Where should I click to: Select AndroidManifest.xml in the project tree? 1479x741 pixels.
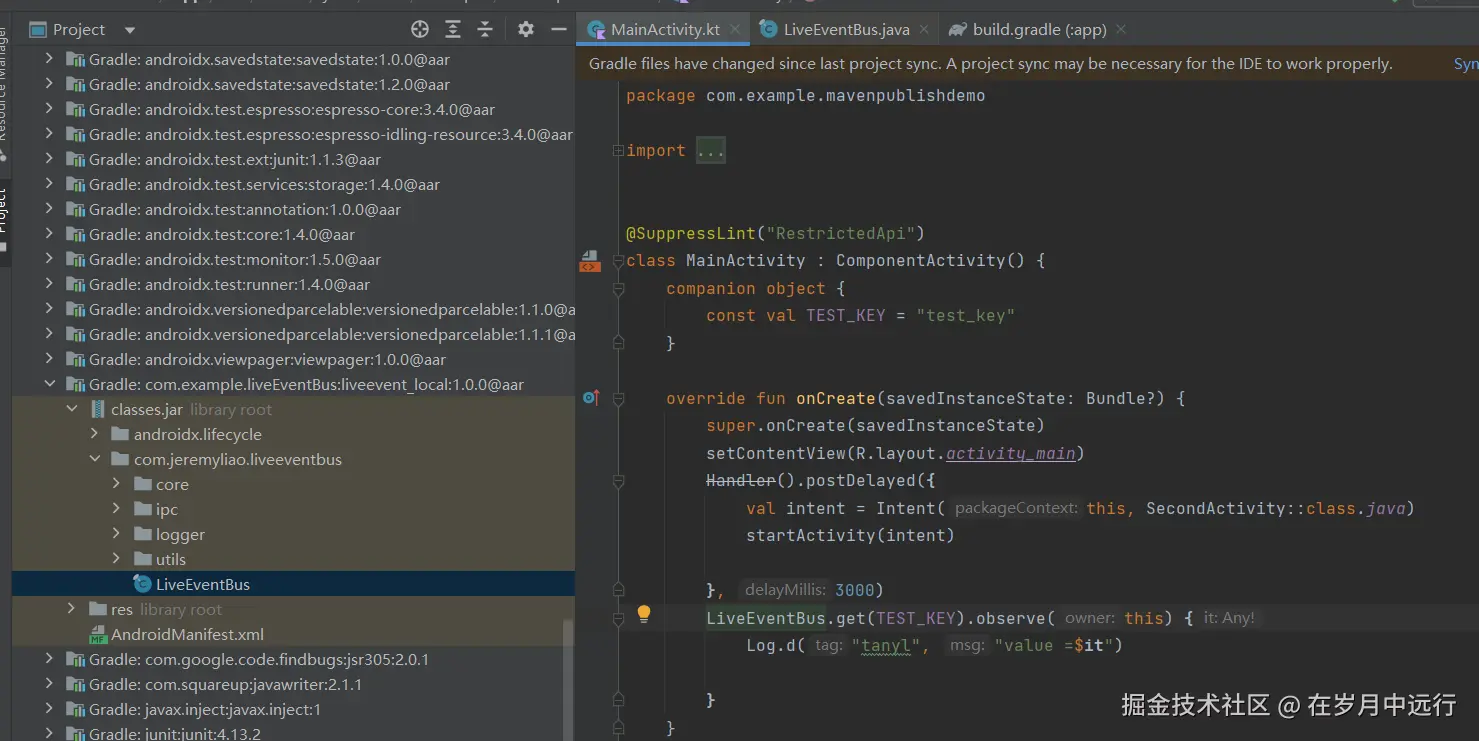coord(187,634)
